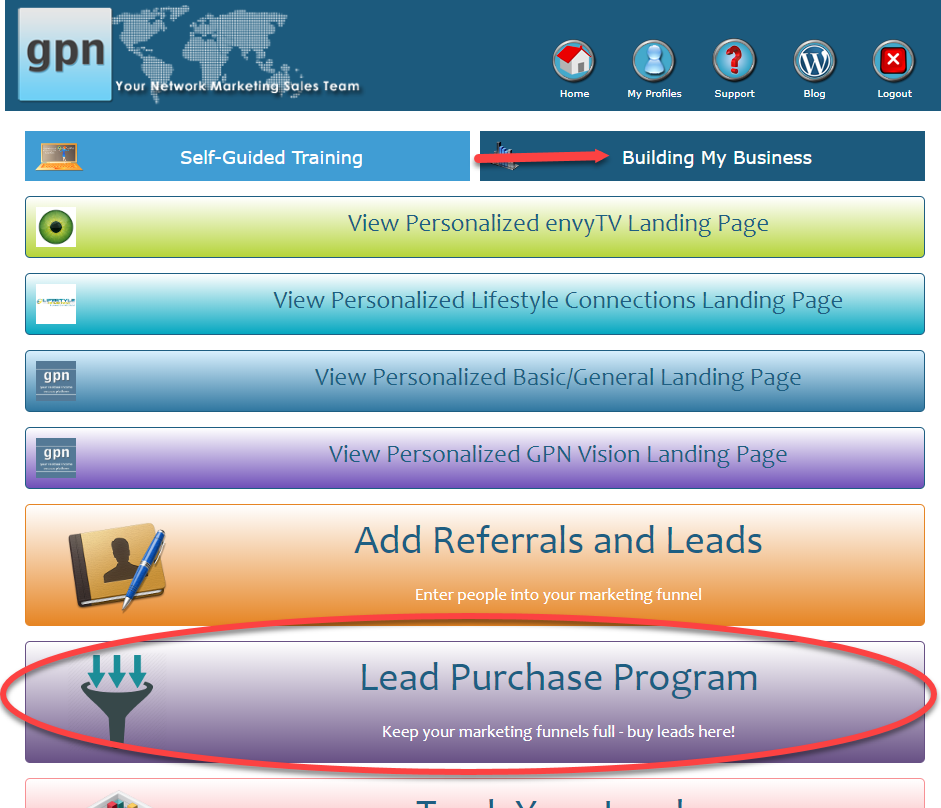
Task: Open View Personalized GPN Vision Landing Page
Action: coord(475,457)
